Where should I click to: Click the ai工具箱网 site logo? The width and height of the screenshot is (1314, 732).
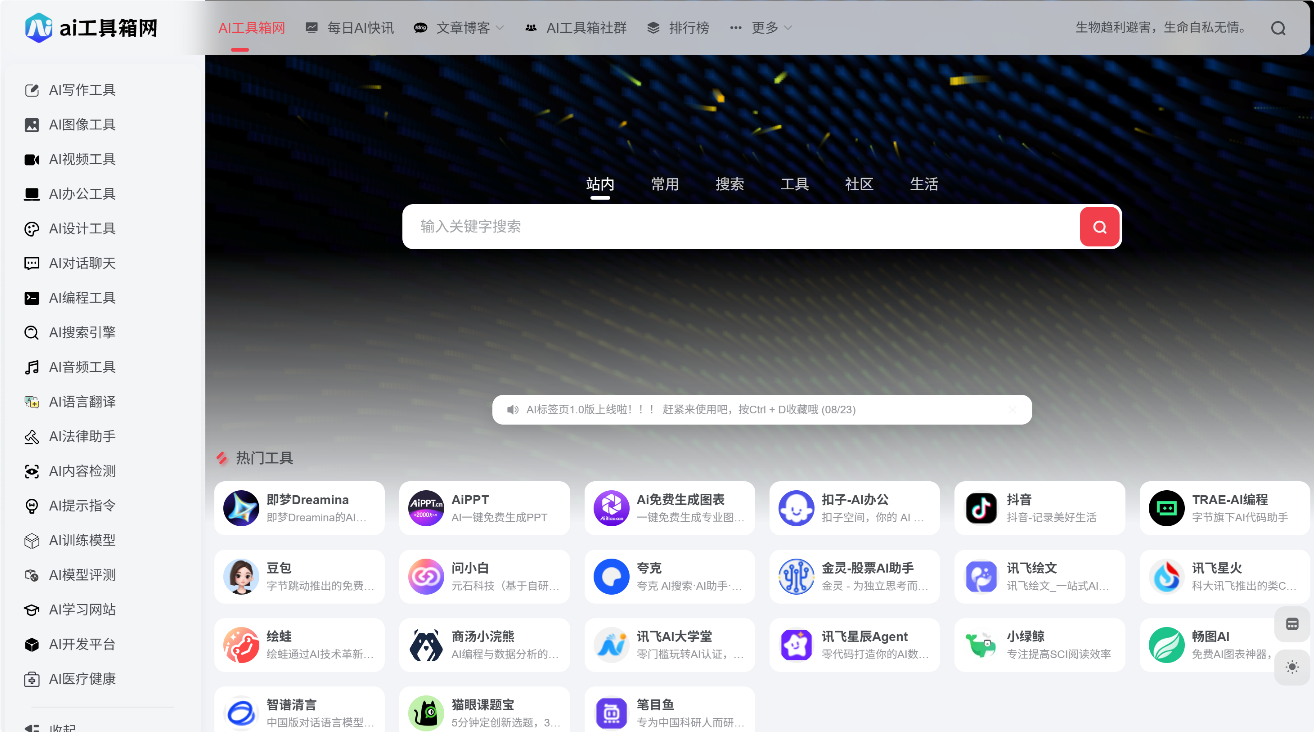(x=92, y=28)
